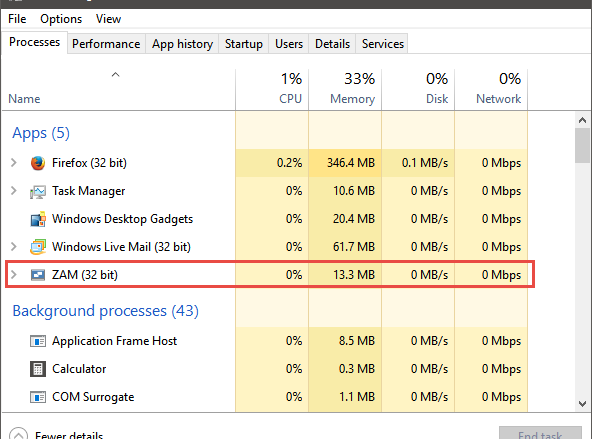This screenshot has width=592, height=439.
Task: Expand the ZAM (32 bit) process group
Action: (14, 274)
